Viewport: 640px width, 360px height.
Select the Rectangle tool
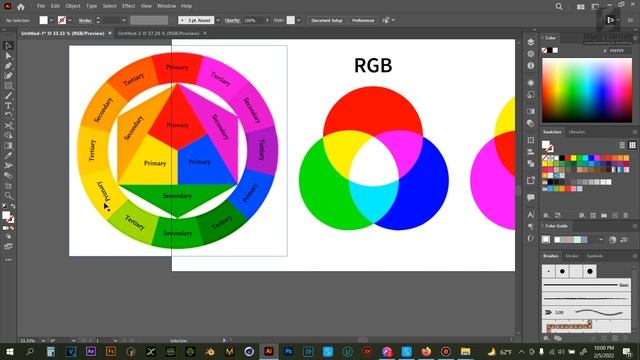coord(8,86)
